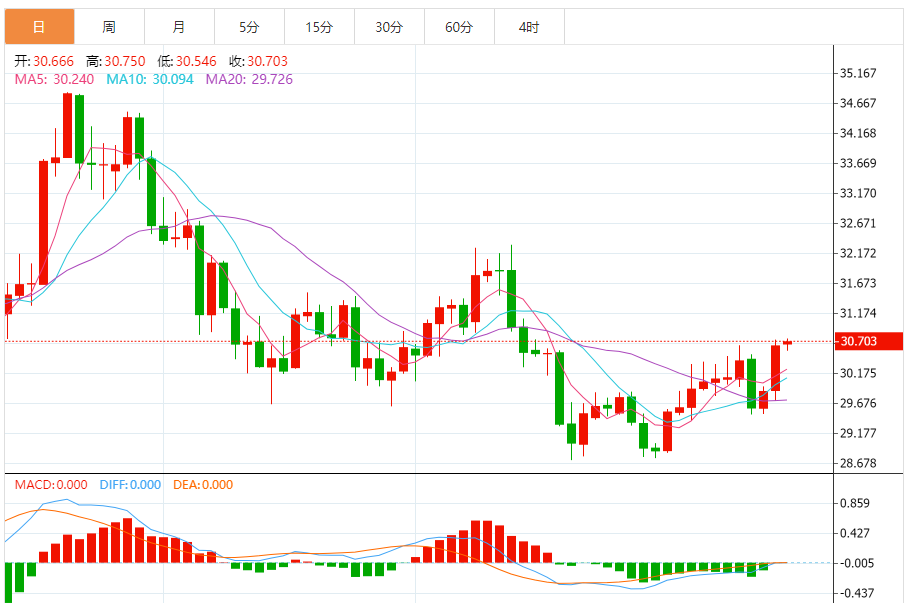Click the MA20: 29.726 legend label
908x603 pixels.
(x=250, y=79)
